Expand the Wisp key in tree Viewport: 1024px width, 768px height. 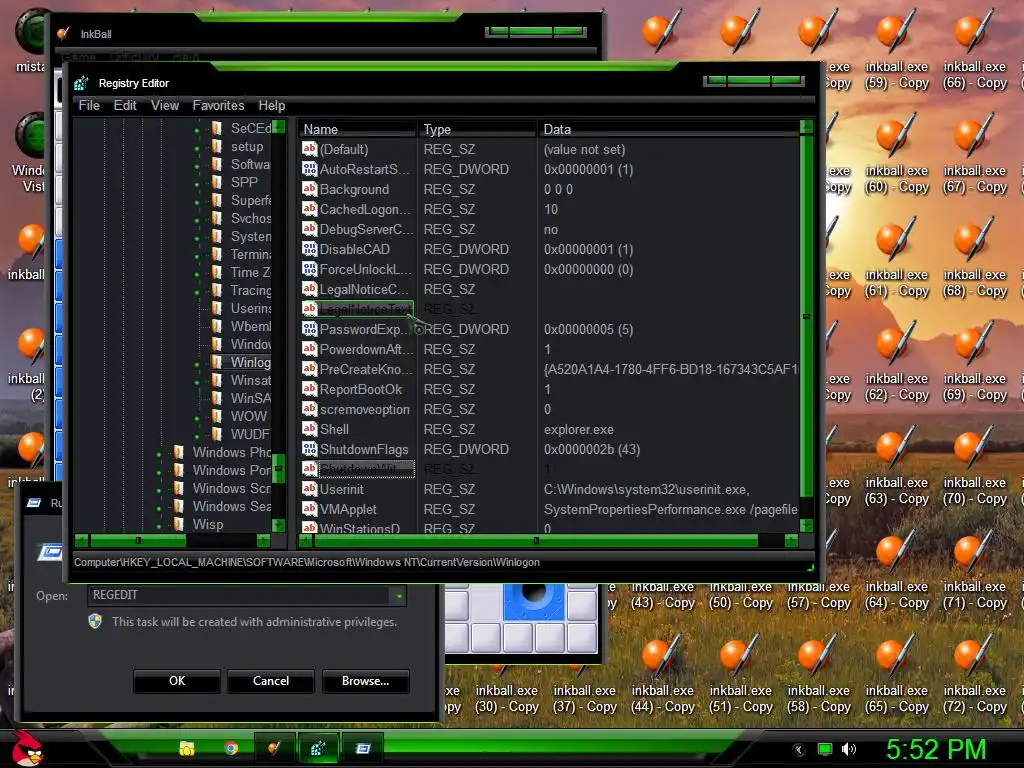[x=159, y=526]
